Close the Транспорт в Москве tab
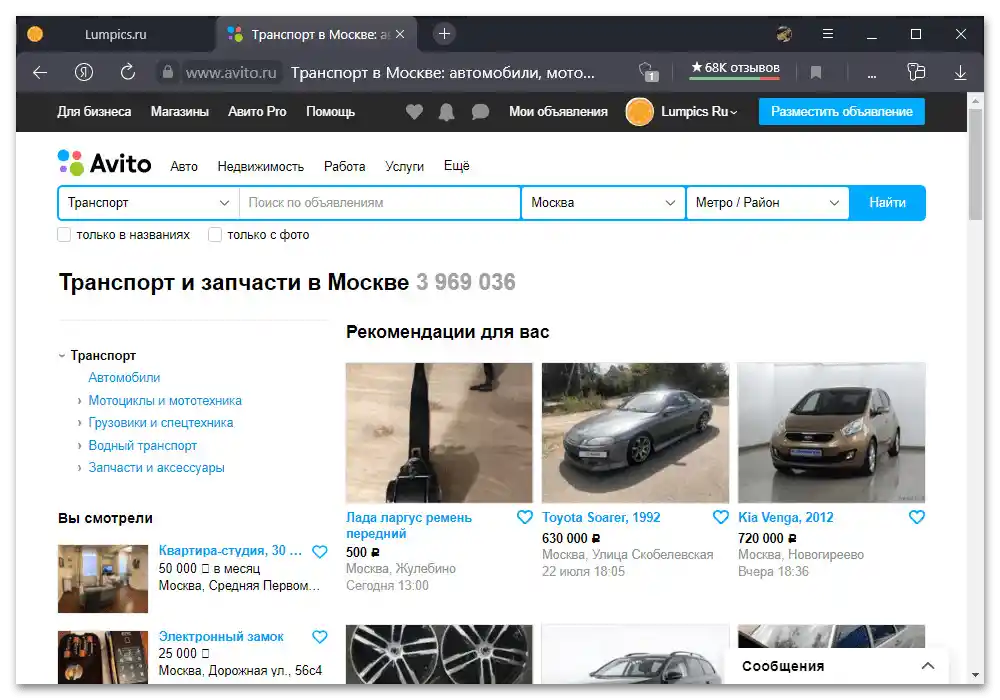 [400, 34]
